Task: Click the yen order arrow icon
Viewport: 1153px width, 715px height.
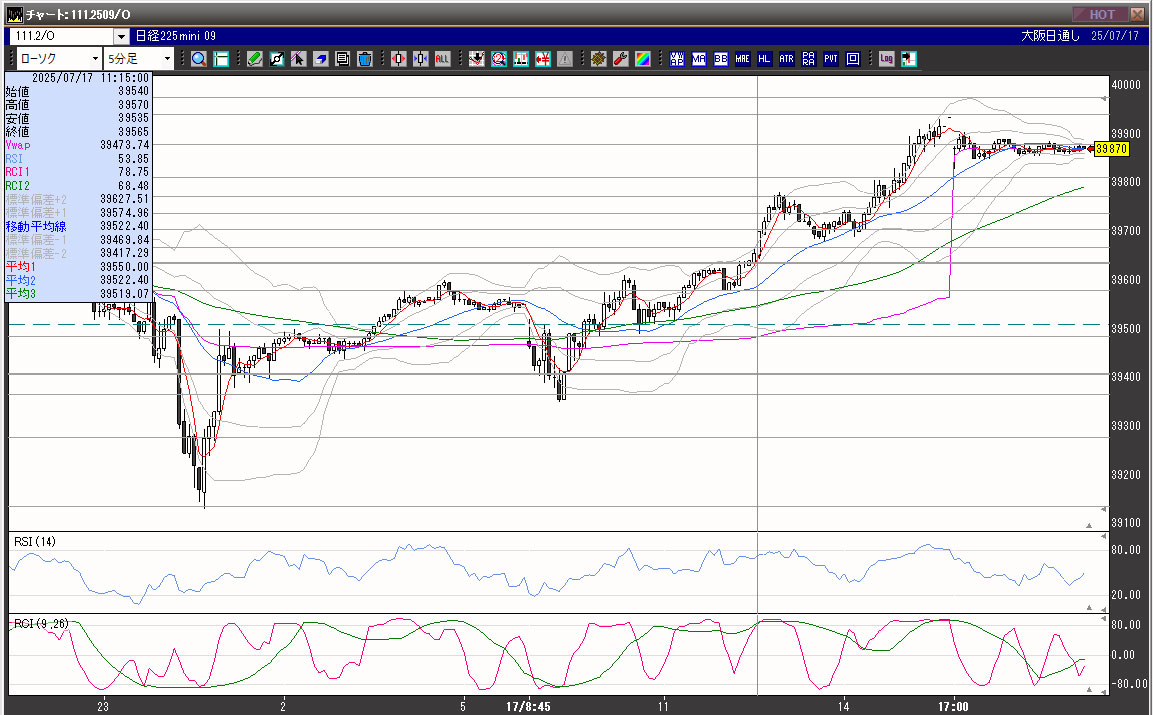Action: pyautogui.click(x=543, y=59)
